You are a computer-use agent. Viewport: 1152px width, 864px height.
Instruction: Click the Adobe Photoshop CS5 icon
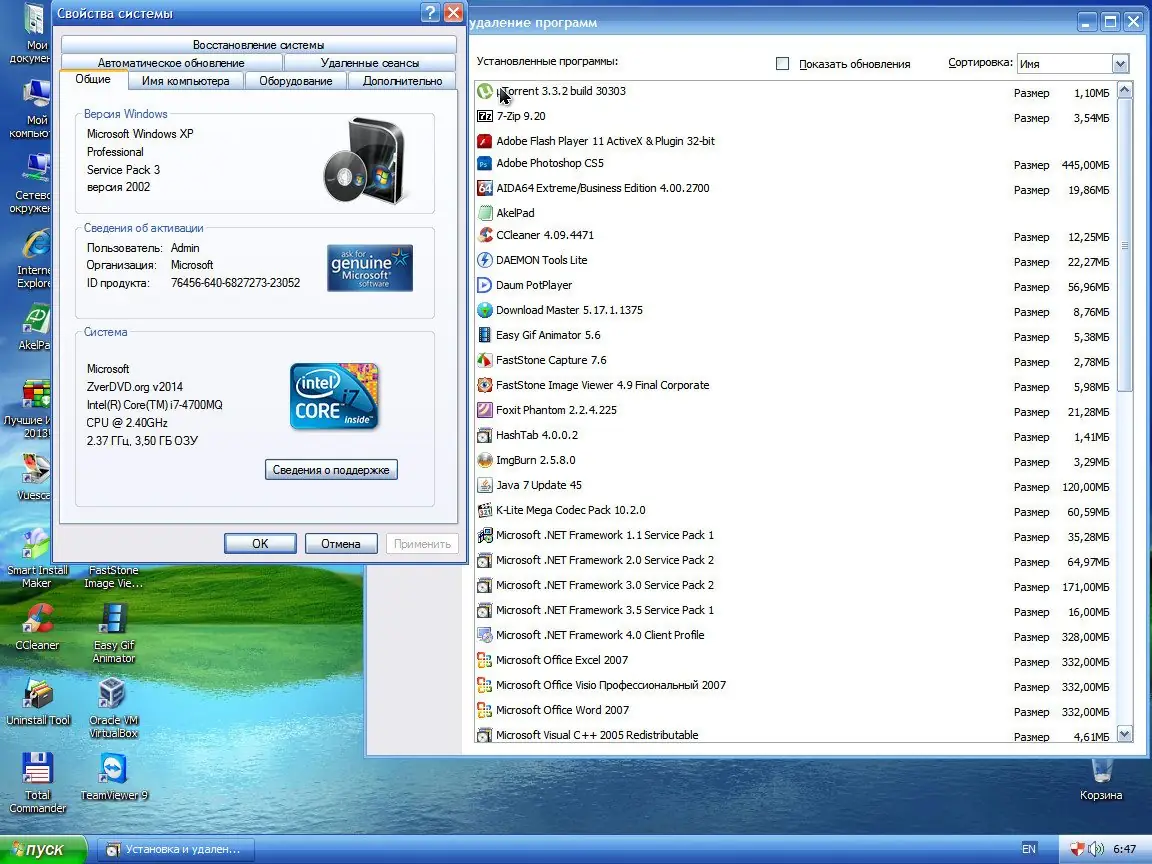click(484, 163)
